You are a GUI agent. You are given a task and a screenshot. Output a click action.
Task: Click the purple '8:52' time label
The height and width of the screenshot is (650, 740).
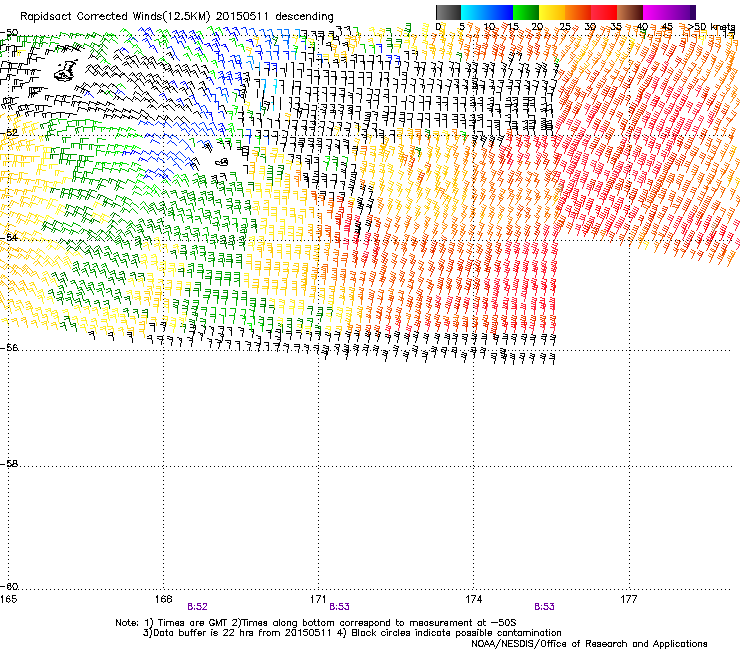click(x=197, y=607)
